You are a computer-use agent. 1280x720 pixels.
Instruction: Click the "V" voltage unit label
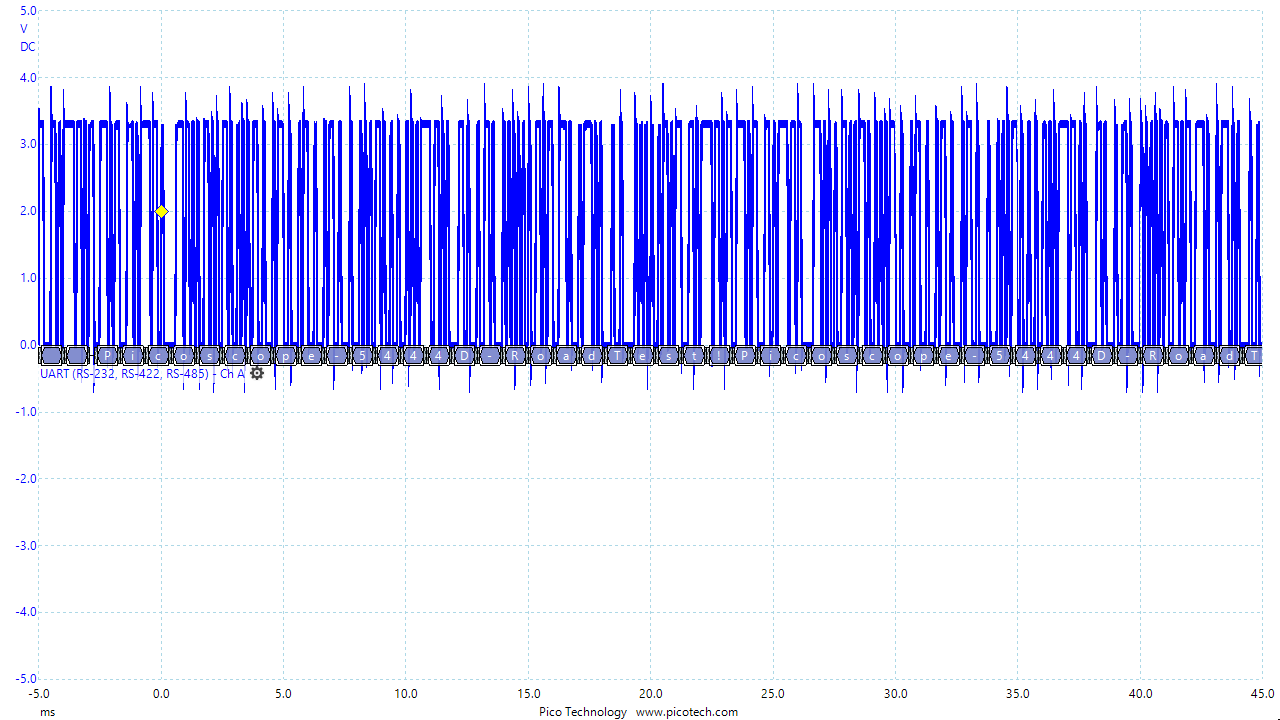point(24,29)
